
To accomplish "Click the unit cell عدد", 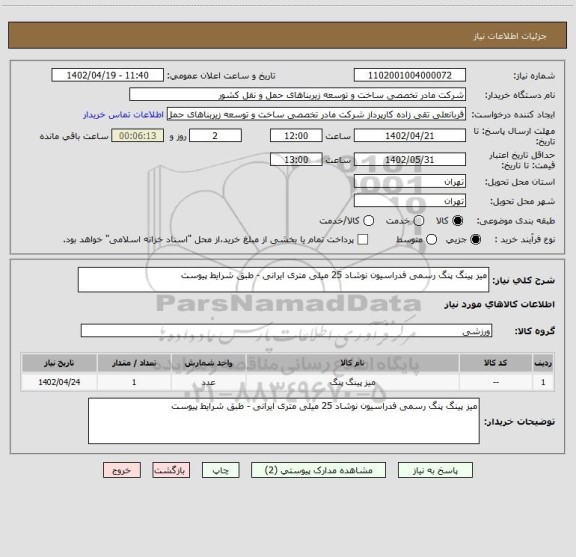I will (208, 382).
